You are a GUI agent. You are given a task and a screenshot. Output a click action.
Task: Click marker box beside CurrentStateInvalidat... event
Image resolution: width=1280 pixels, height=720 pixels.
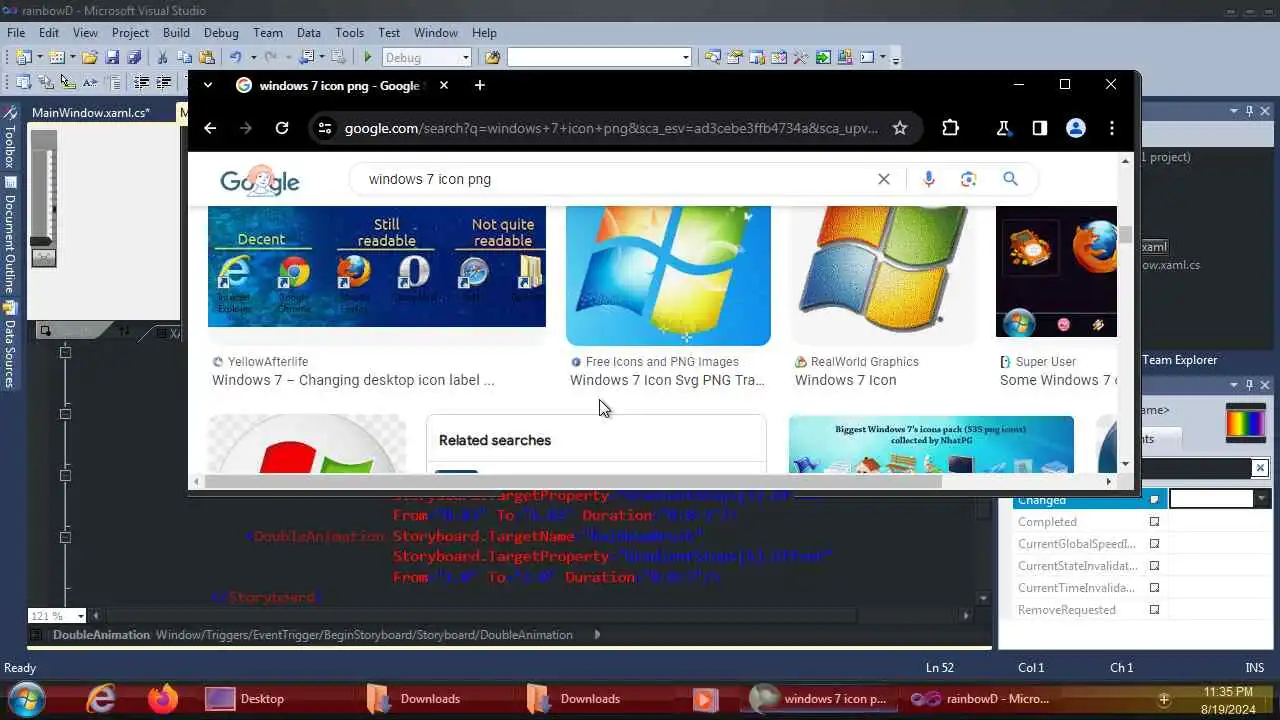pyautogui.click(x=1154, y=566)
